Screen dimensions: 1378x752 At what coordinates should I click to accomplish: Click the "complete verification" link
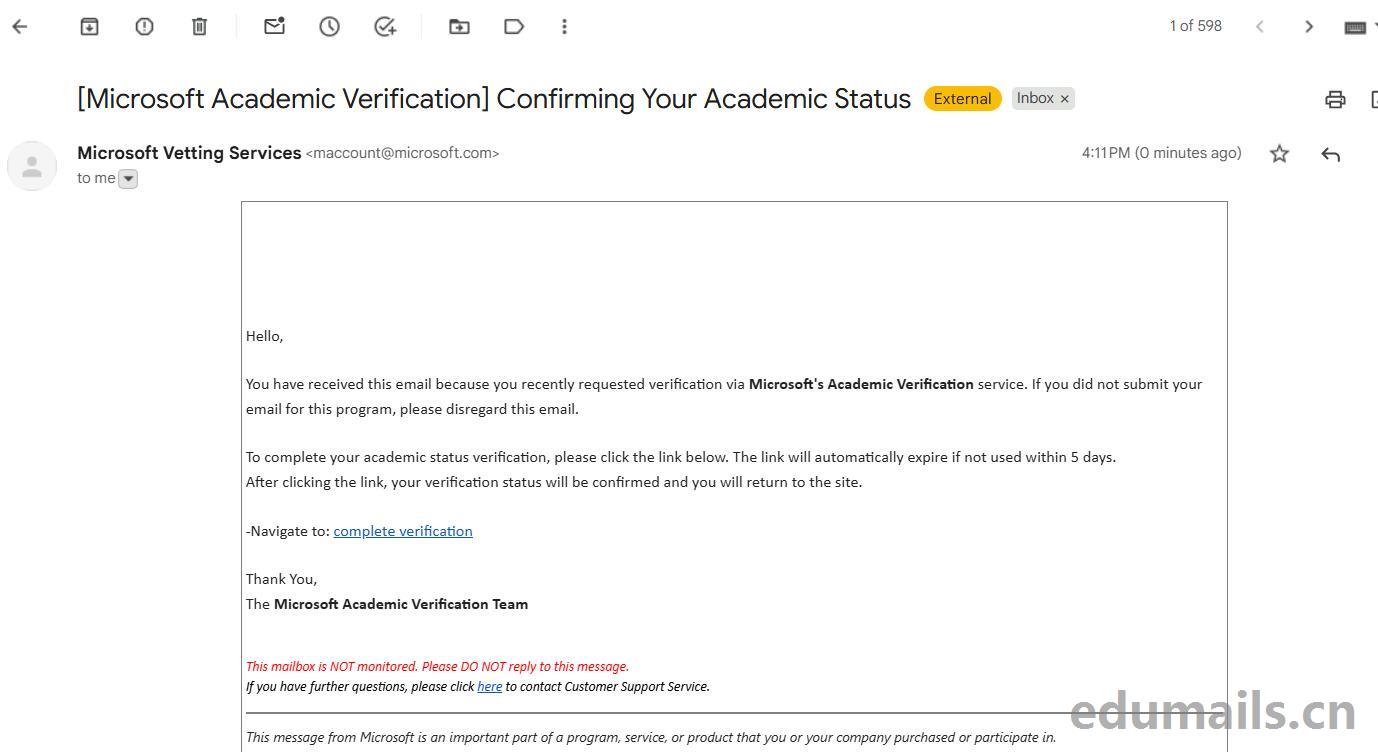click(403, 531)
